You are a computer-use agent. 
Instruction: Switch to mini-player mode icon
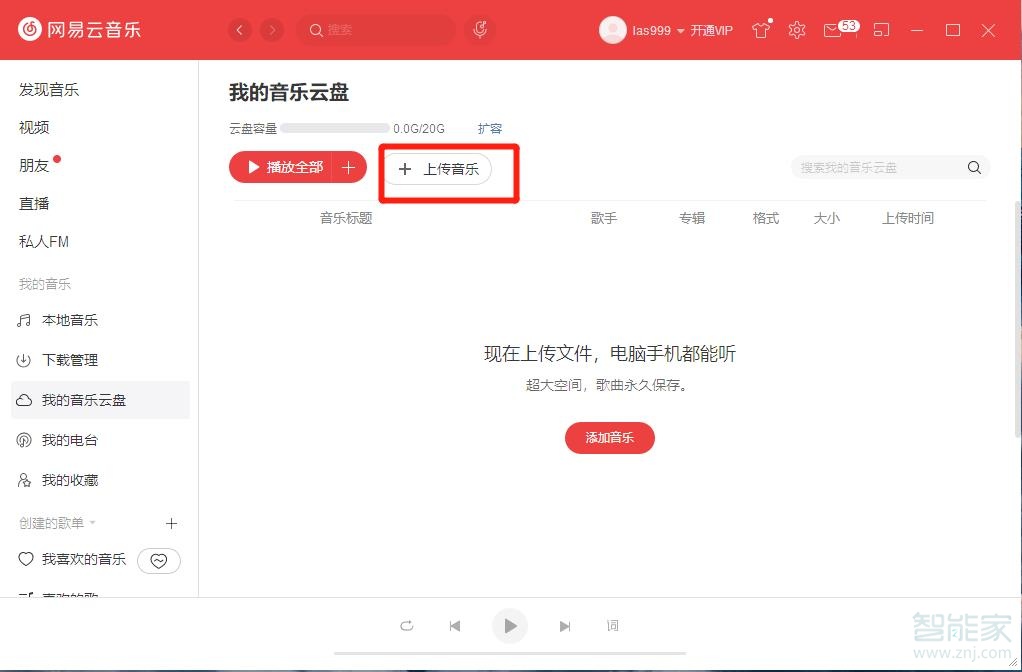click(x=881, y=30)
